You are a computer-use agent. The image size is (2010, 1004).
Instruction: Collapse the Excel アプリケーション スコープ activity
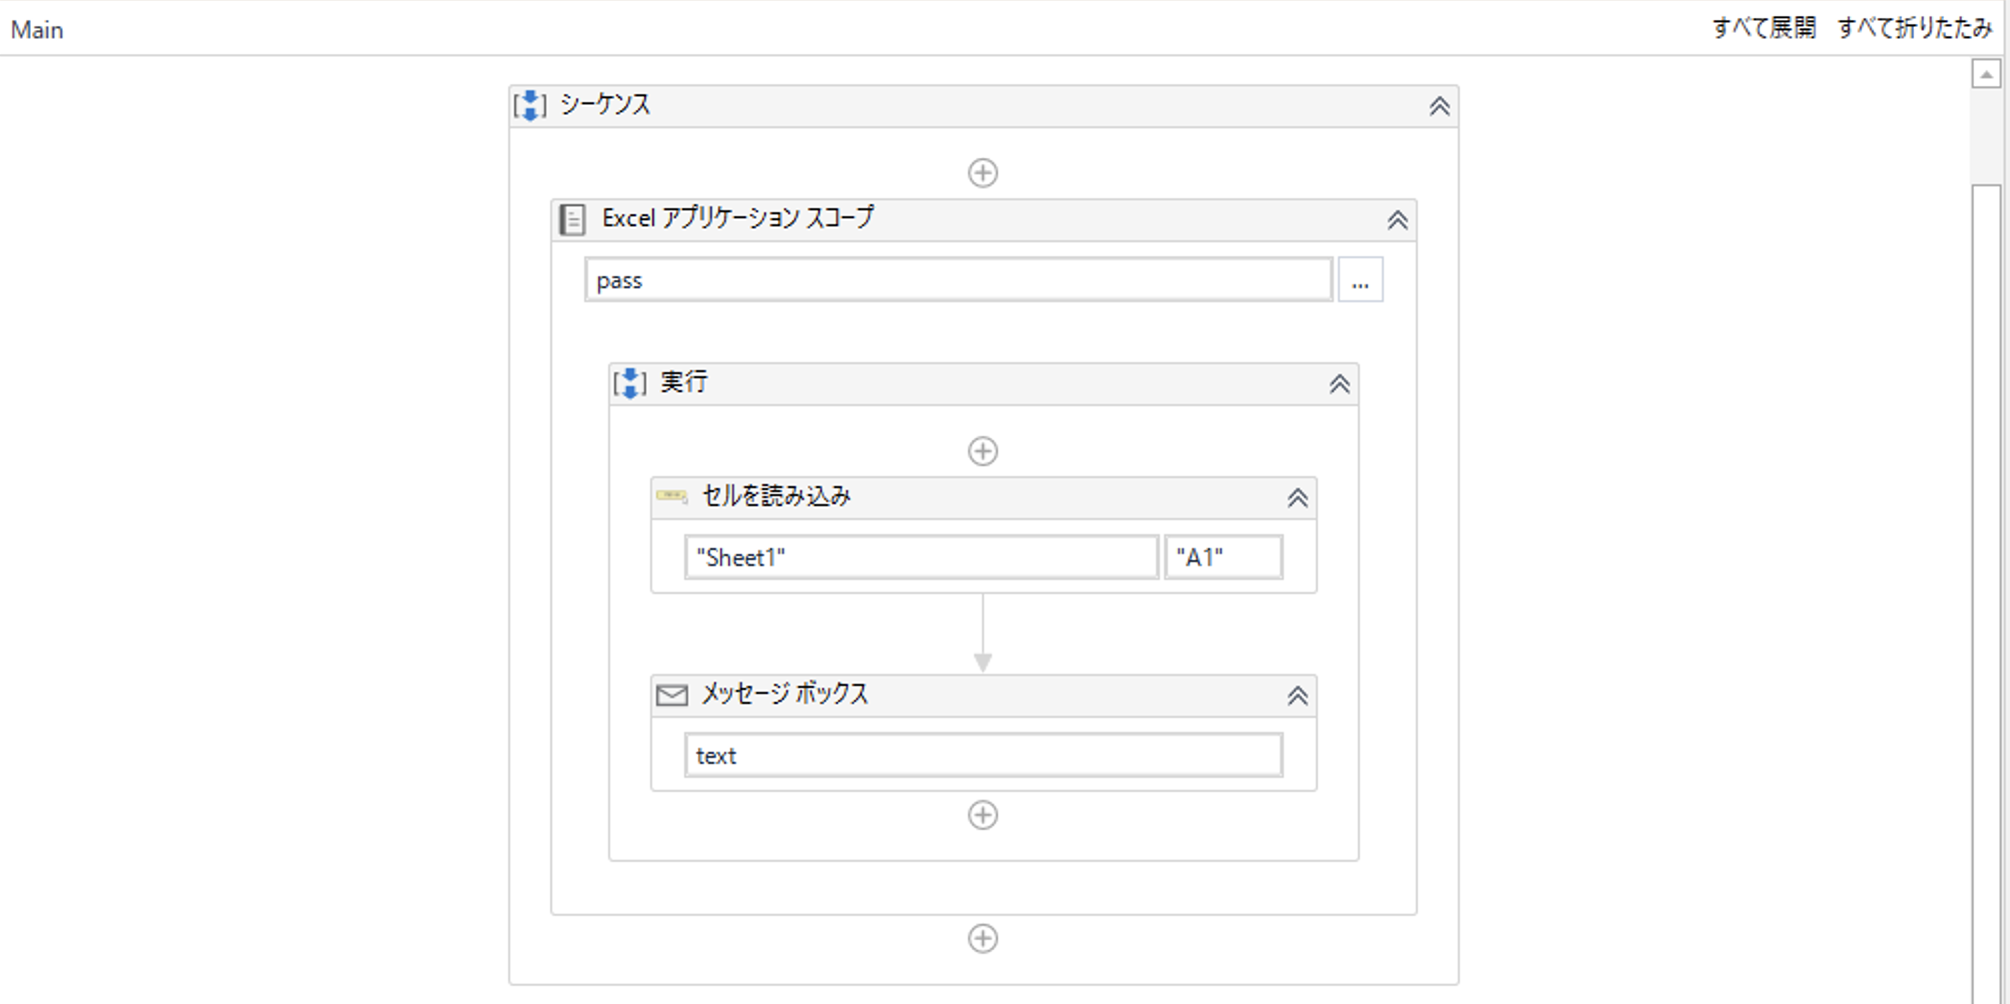1397,220
